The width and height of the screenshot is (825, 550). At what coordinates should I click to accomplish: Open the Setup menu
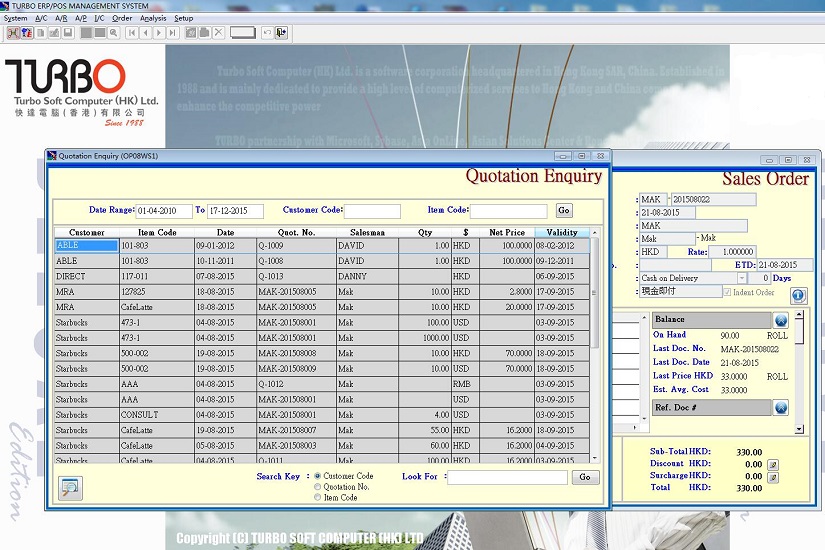pos(184,18)
